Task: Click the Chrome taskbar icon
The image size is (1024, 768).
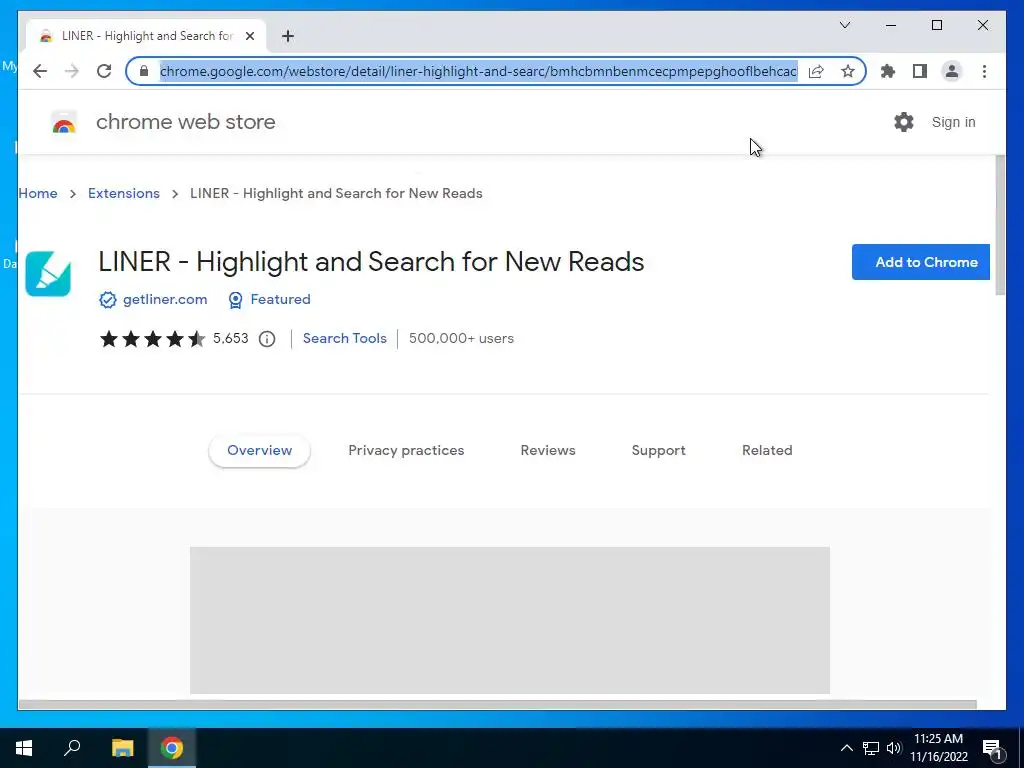Action: (x=172, y=748)
